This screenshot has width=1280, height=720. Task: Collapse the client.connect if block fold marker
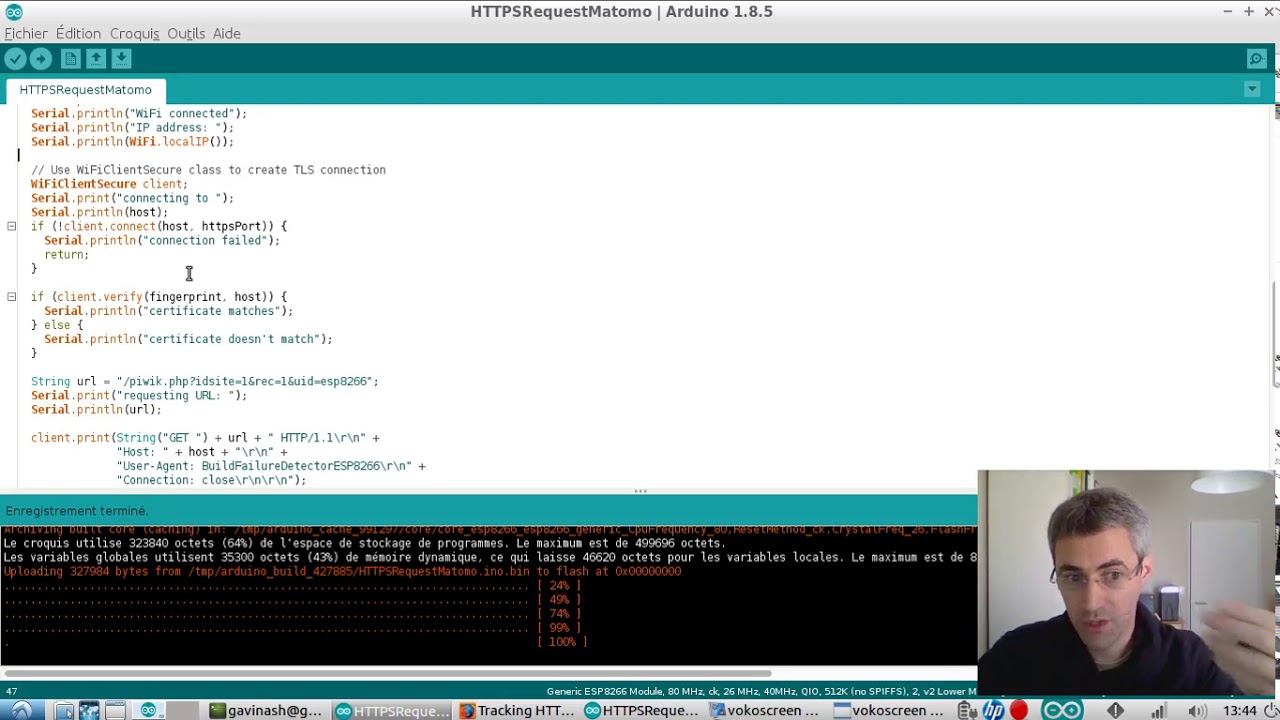point(12,226)
